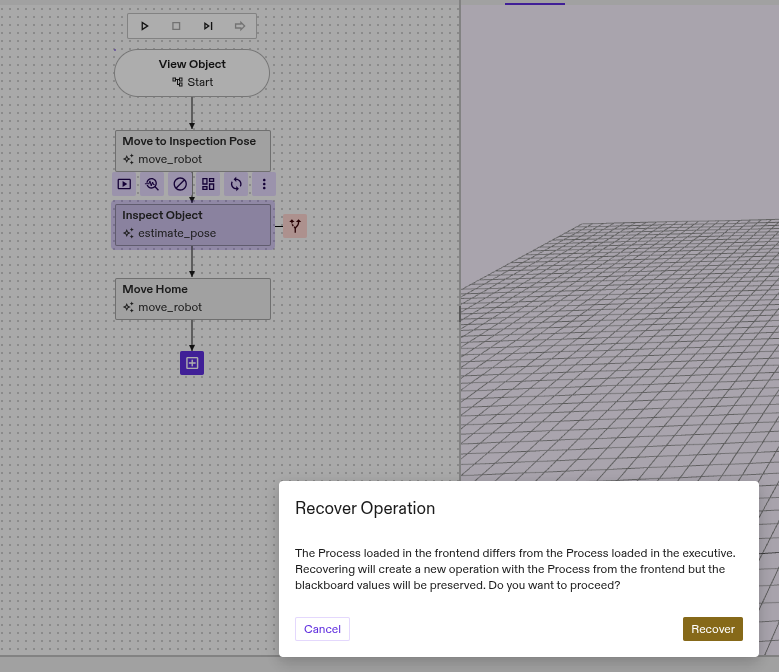Select the Move to Inspection Pose node
779x672 pixels.
192,150
